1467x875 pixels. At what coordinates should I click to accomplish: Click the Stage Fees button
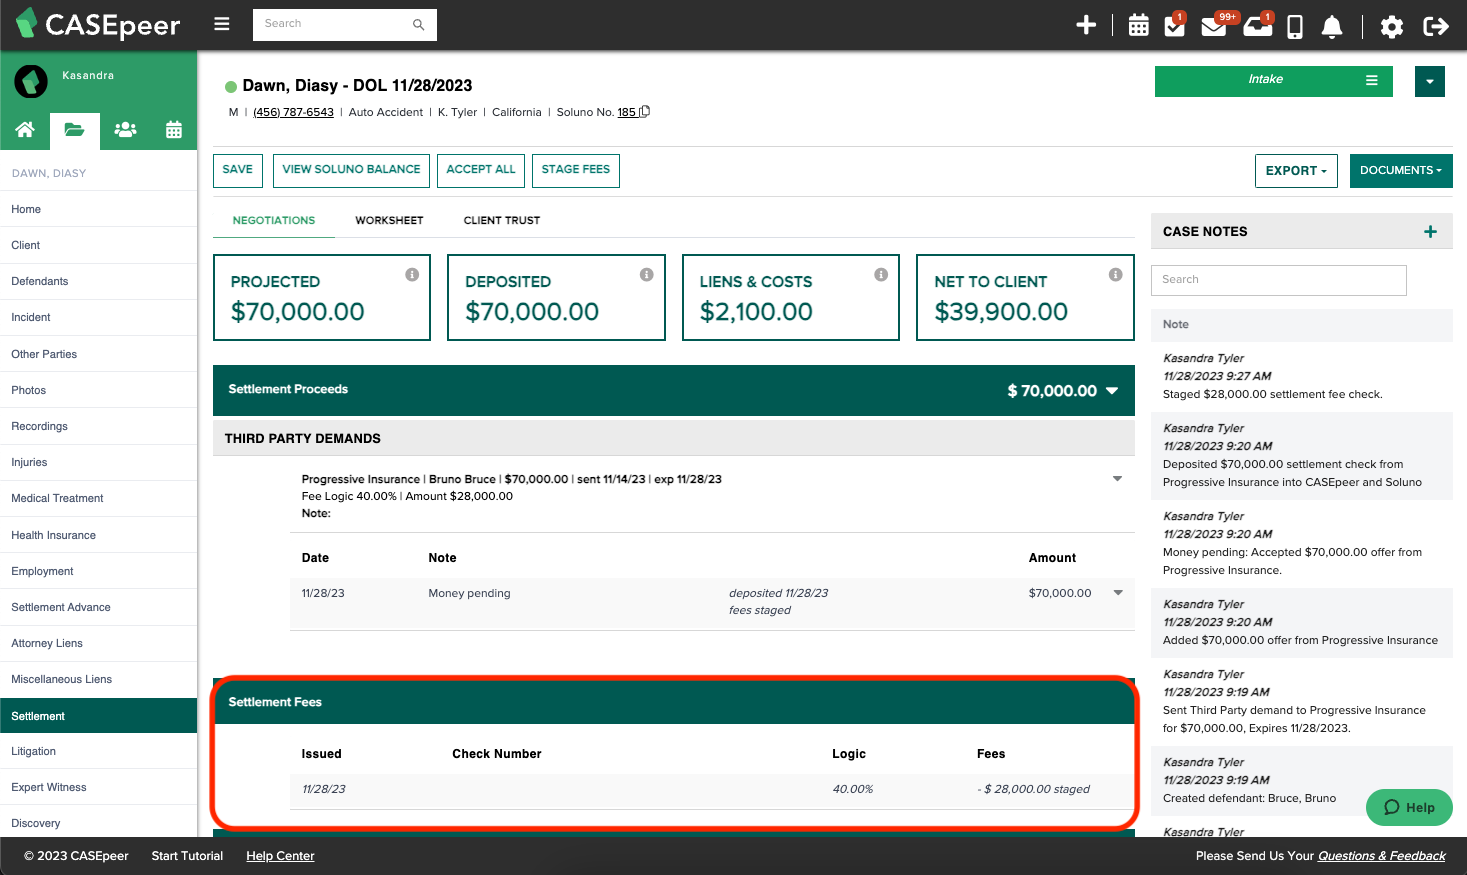[576, 171]
